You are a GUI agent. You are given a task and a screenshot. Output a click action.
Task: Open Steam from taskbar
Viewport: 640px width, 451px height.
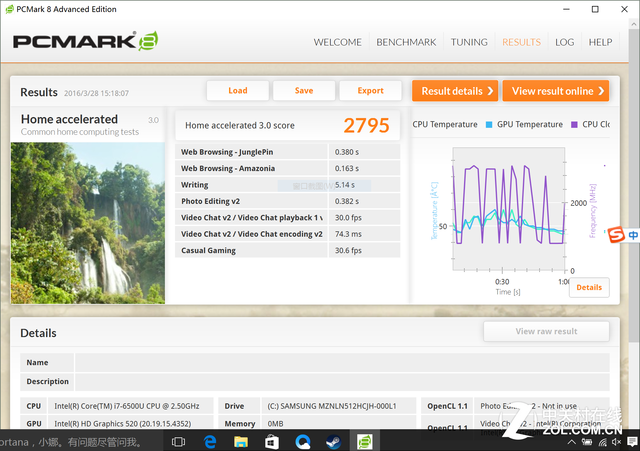pyautogui.click(x=333, y=442)
